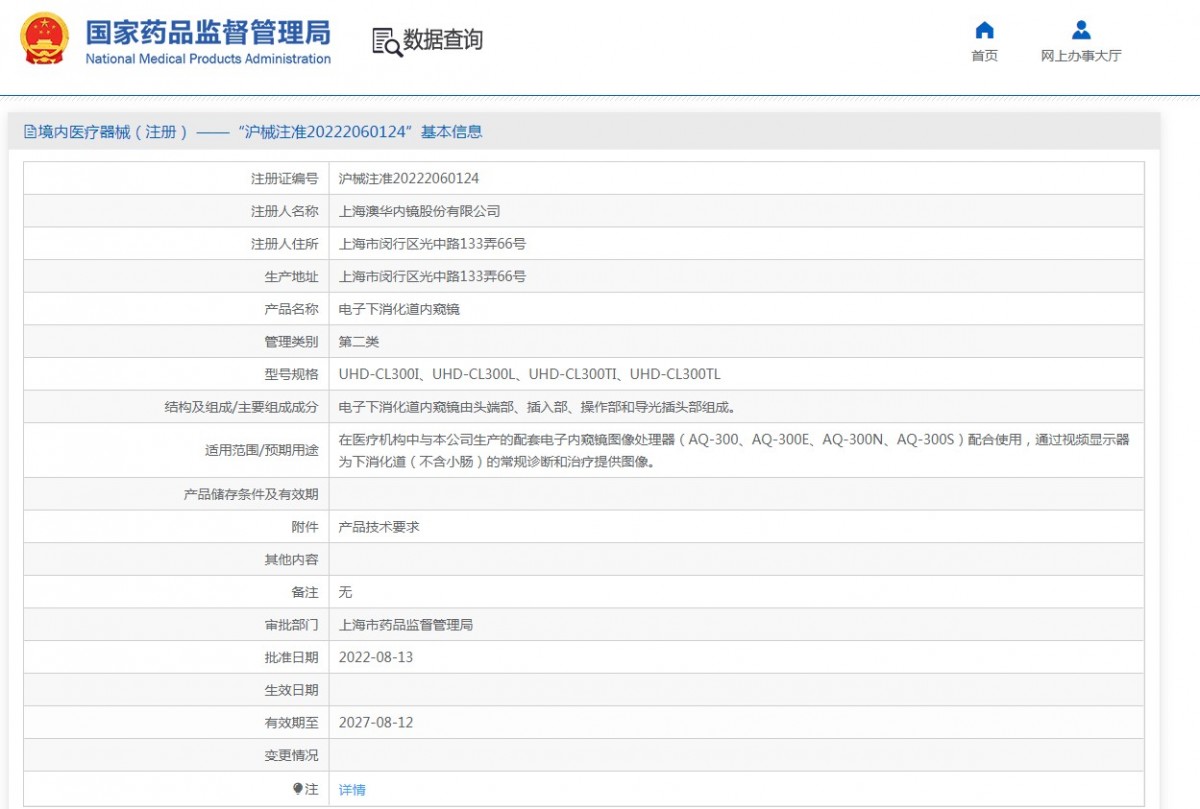This screenshot has width=1200, height=809.
Task: Click the 管理类别 label
Action: [291, 342]
